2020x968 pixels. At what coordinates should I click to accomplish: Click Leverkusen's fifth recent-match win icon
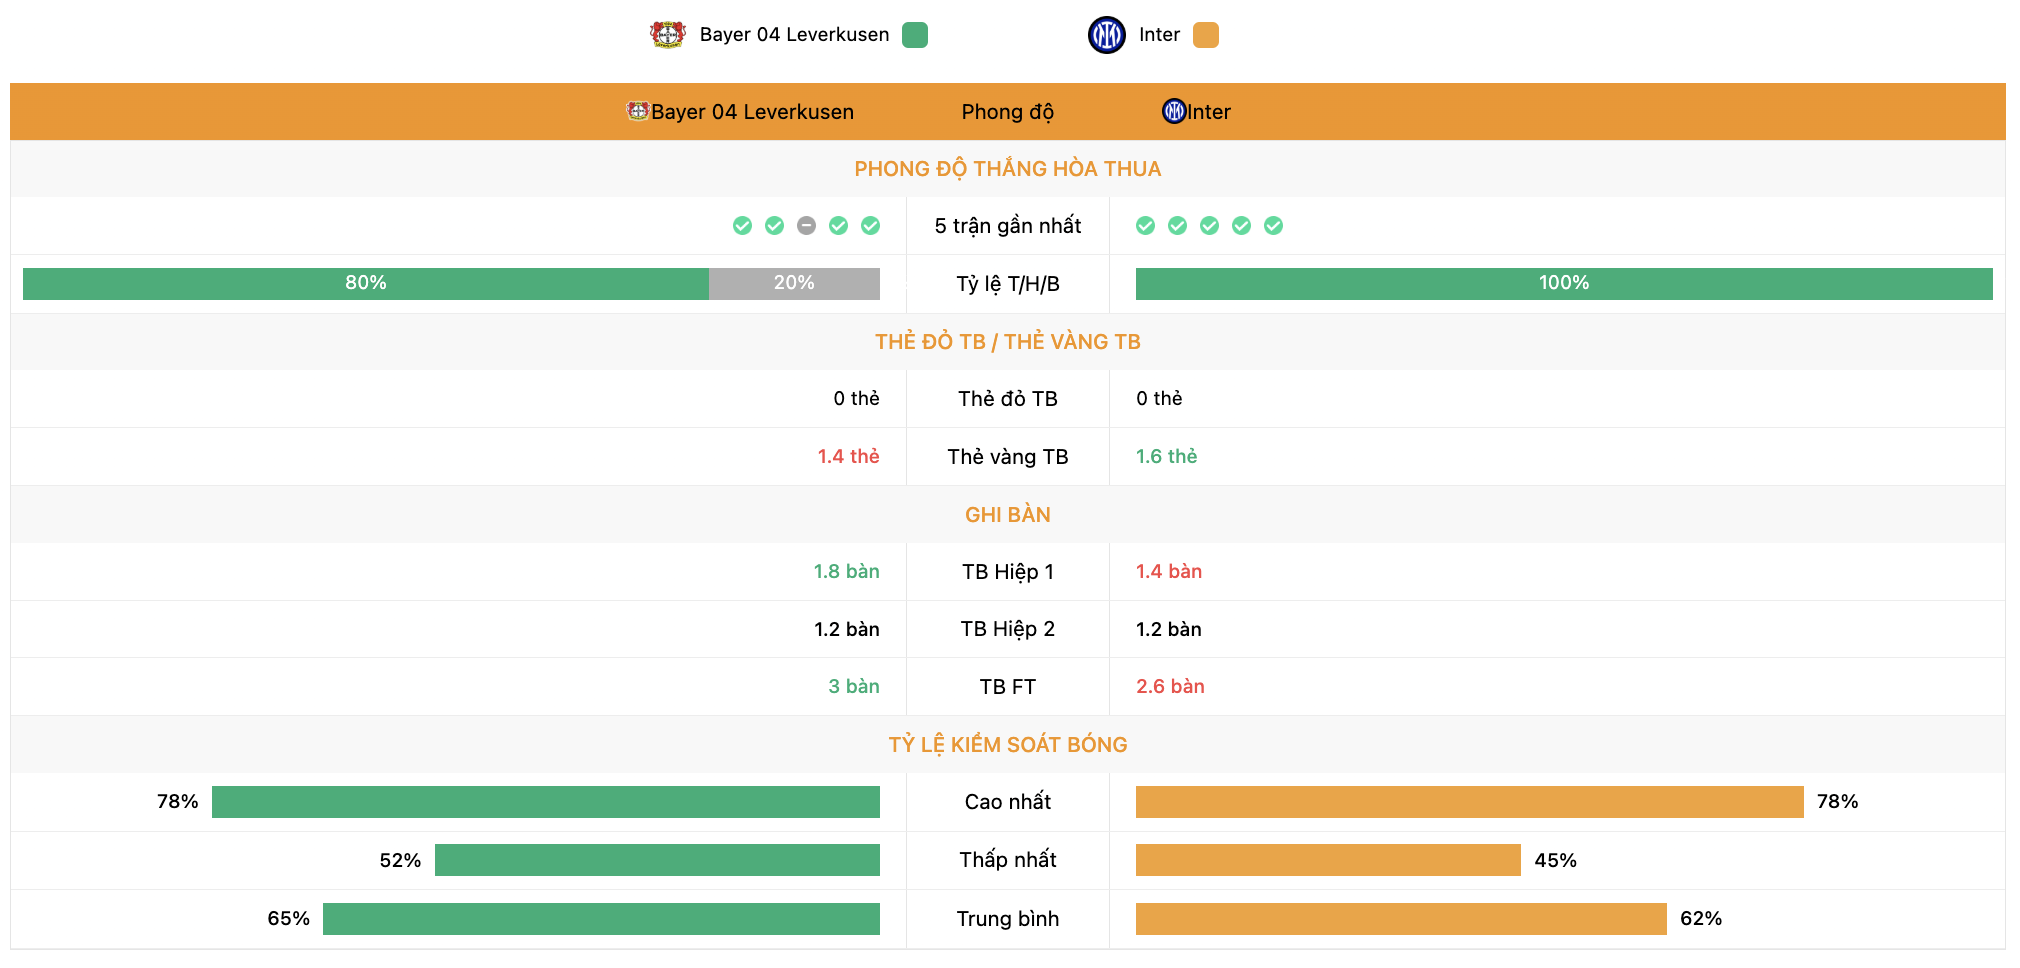pos(870,226)
